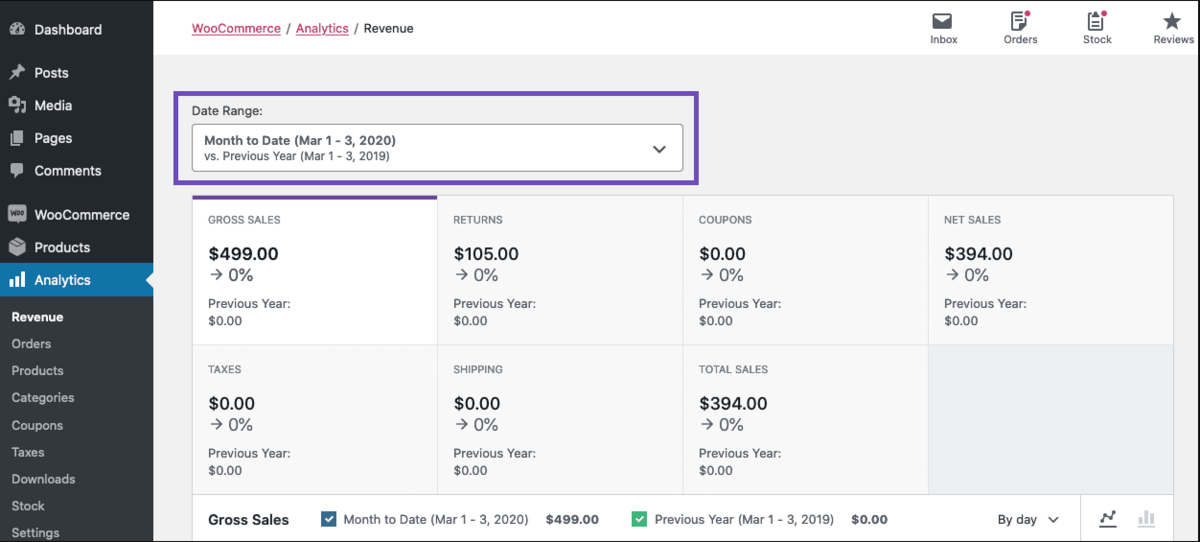
Task: Select Taxes in Analytics submenu
Action: pos(28,452)
